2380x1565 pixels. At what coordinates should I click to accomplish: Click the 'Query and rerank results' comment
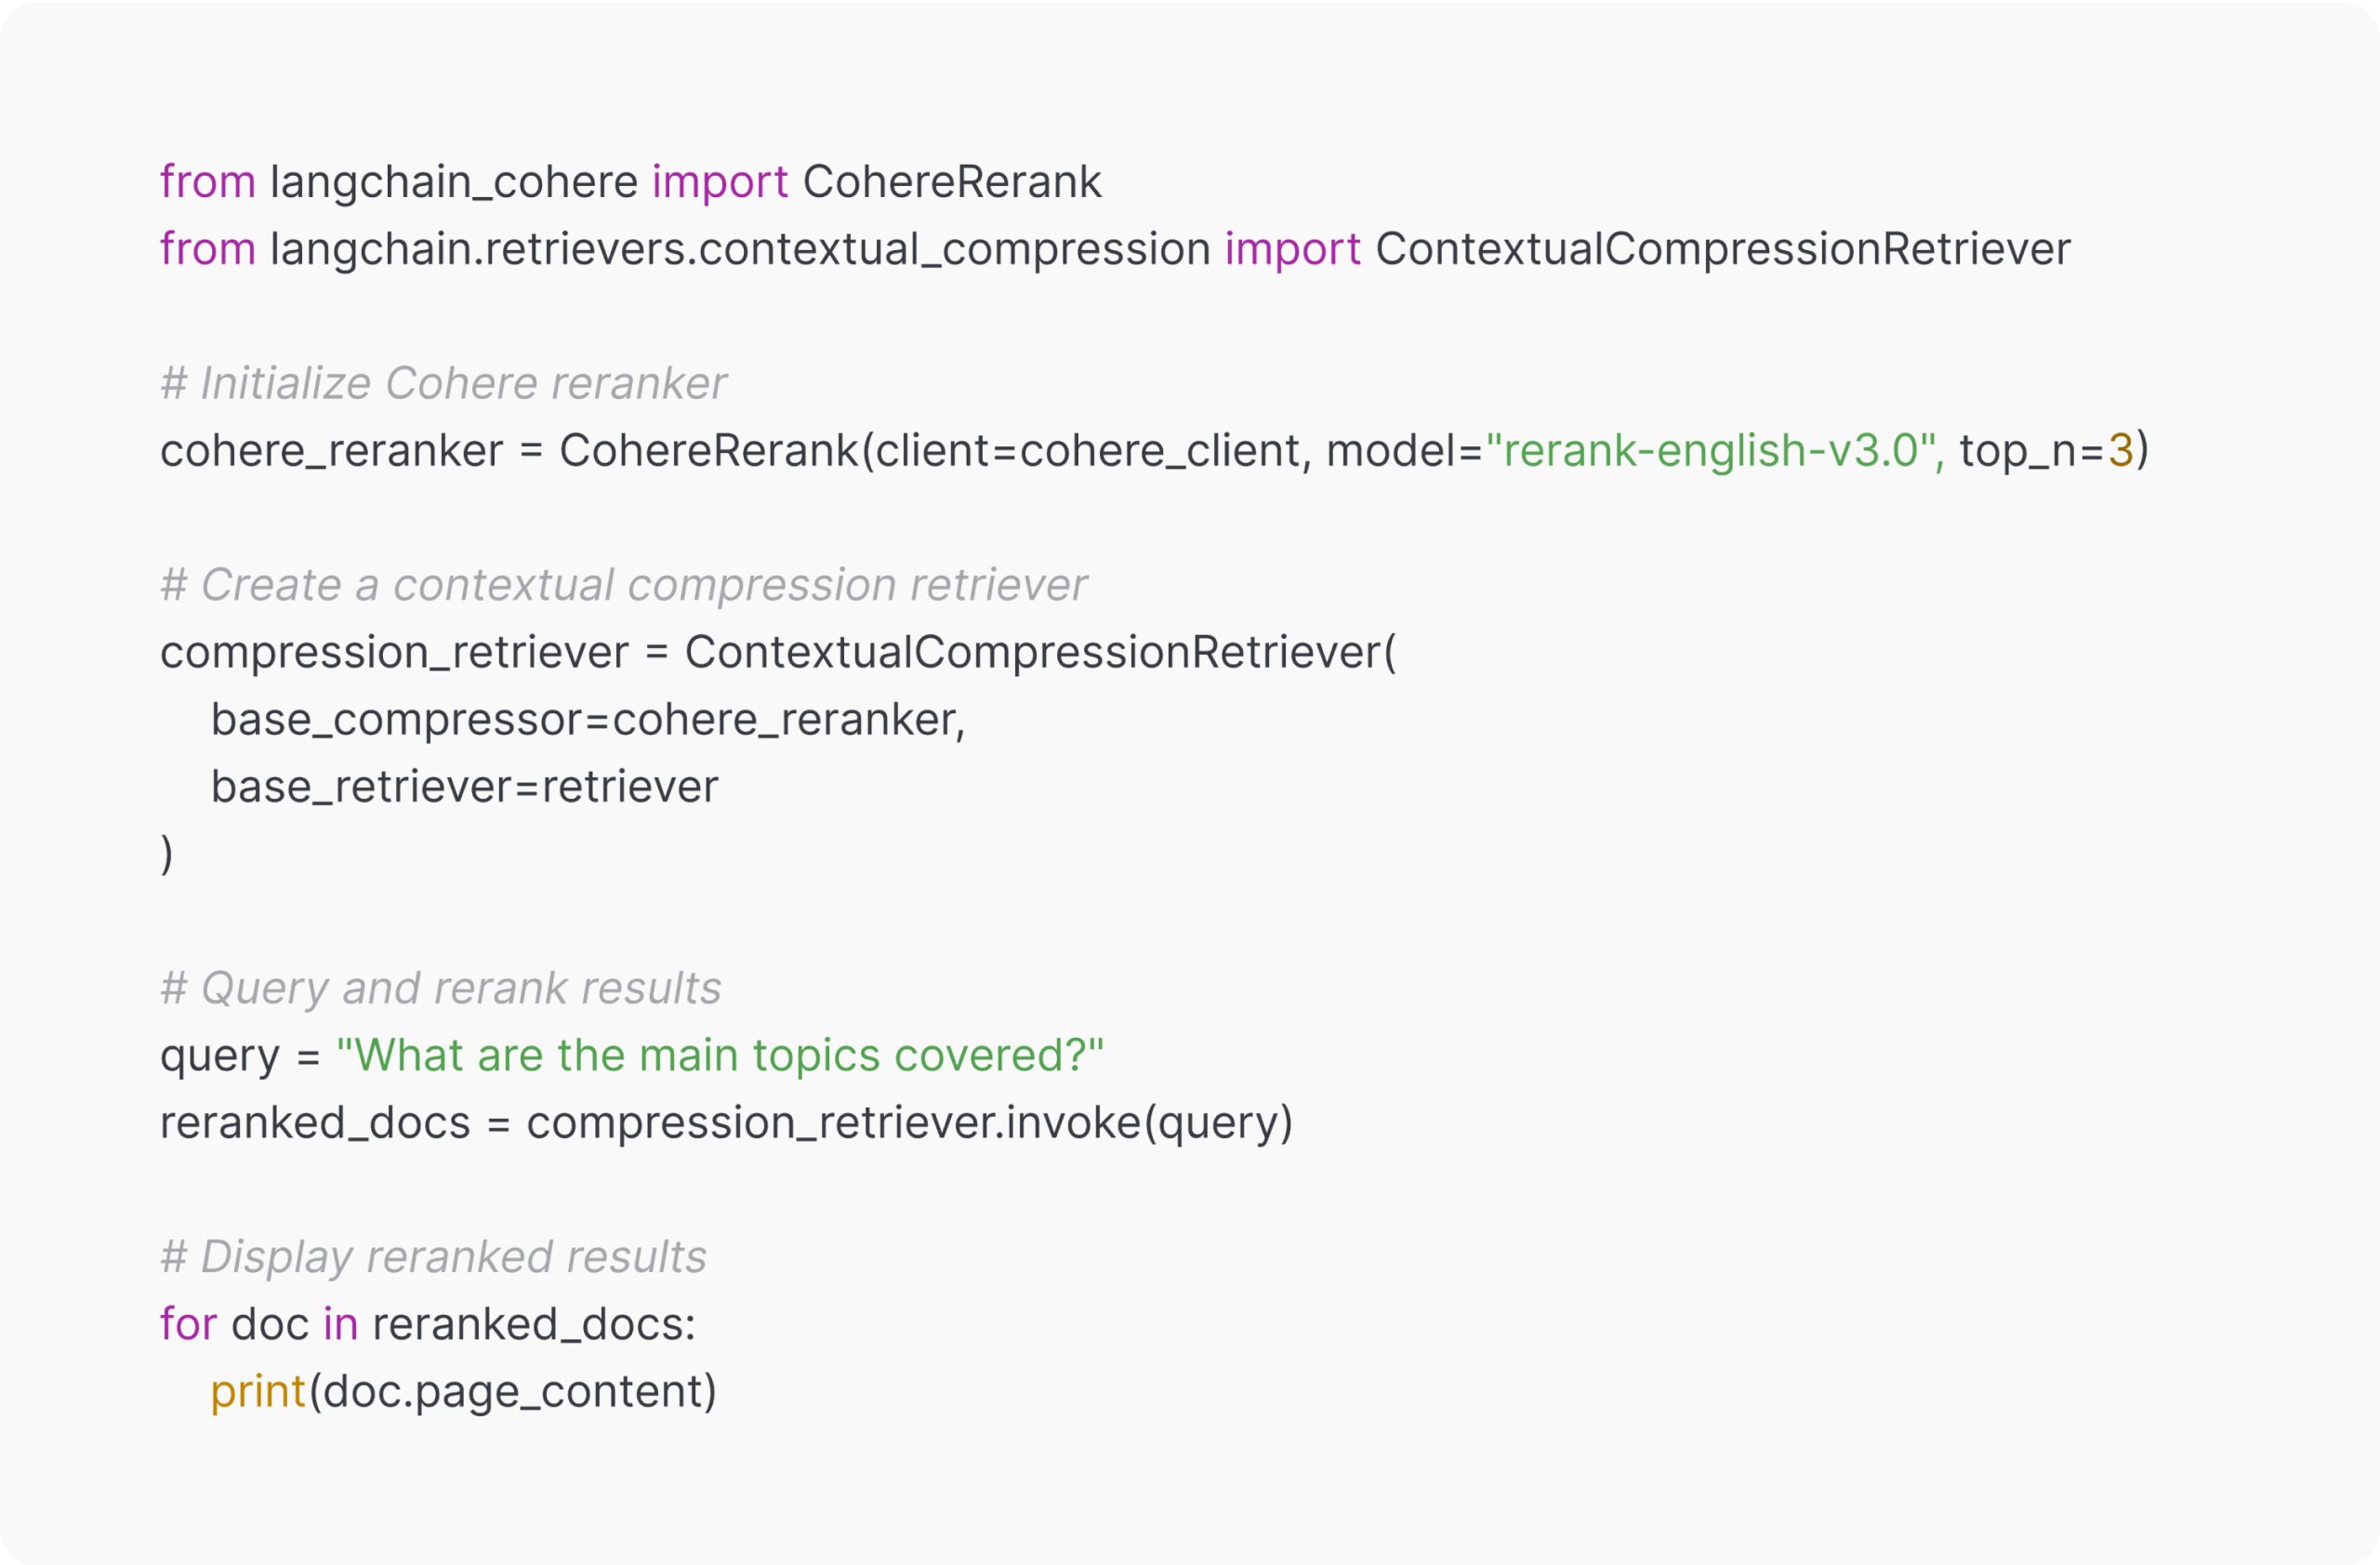(x=440, y=988)
